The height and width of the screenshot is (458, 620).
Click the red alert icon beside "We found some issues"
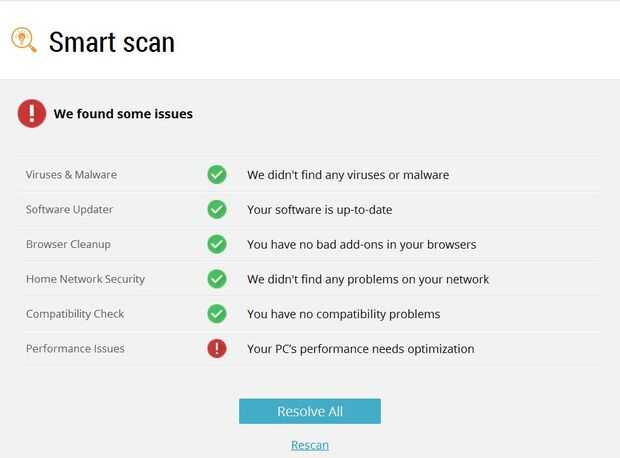[32, 113]
